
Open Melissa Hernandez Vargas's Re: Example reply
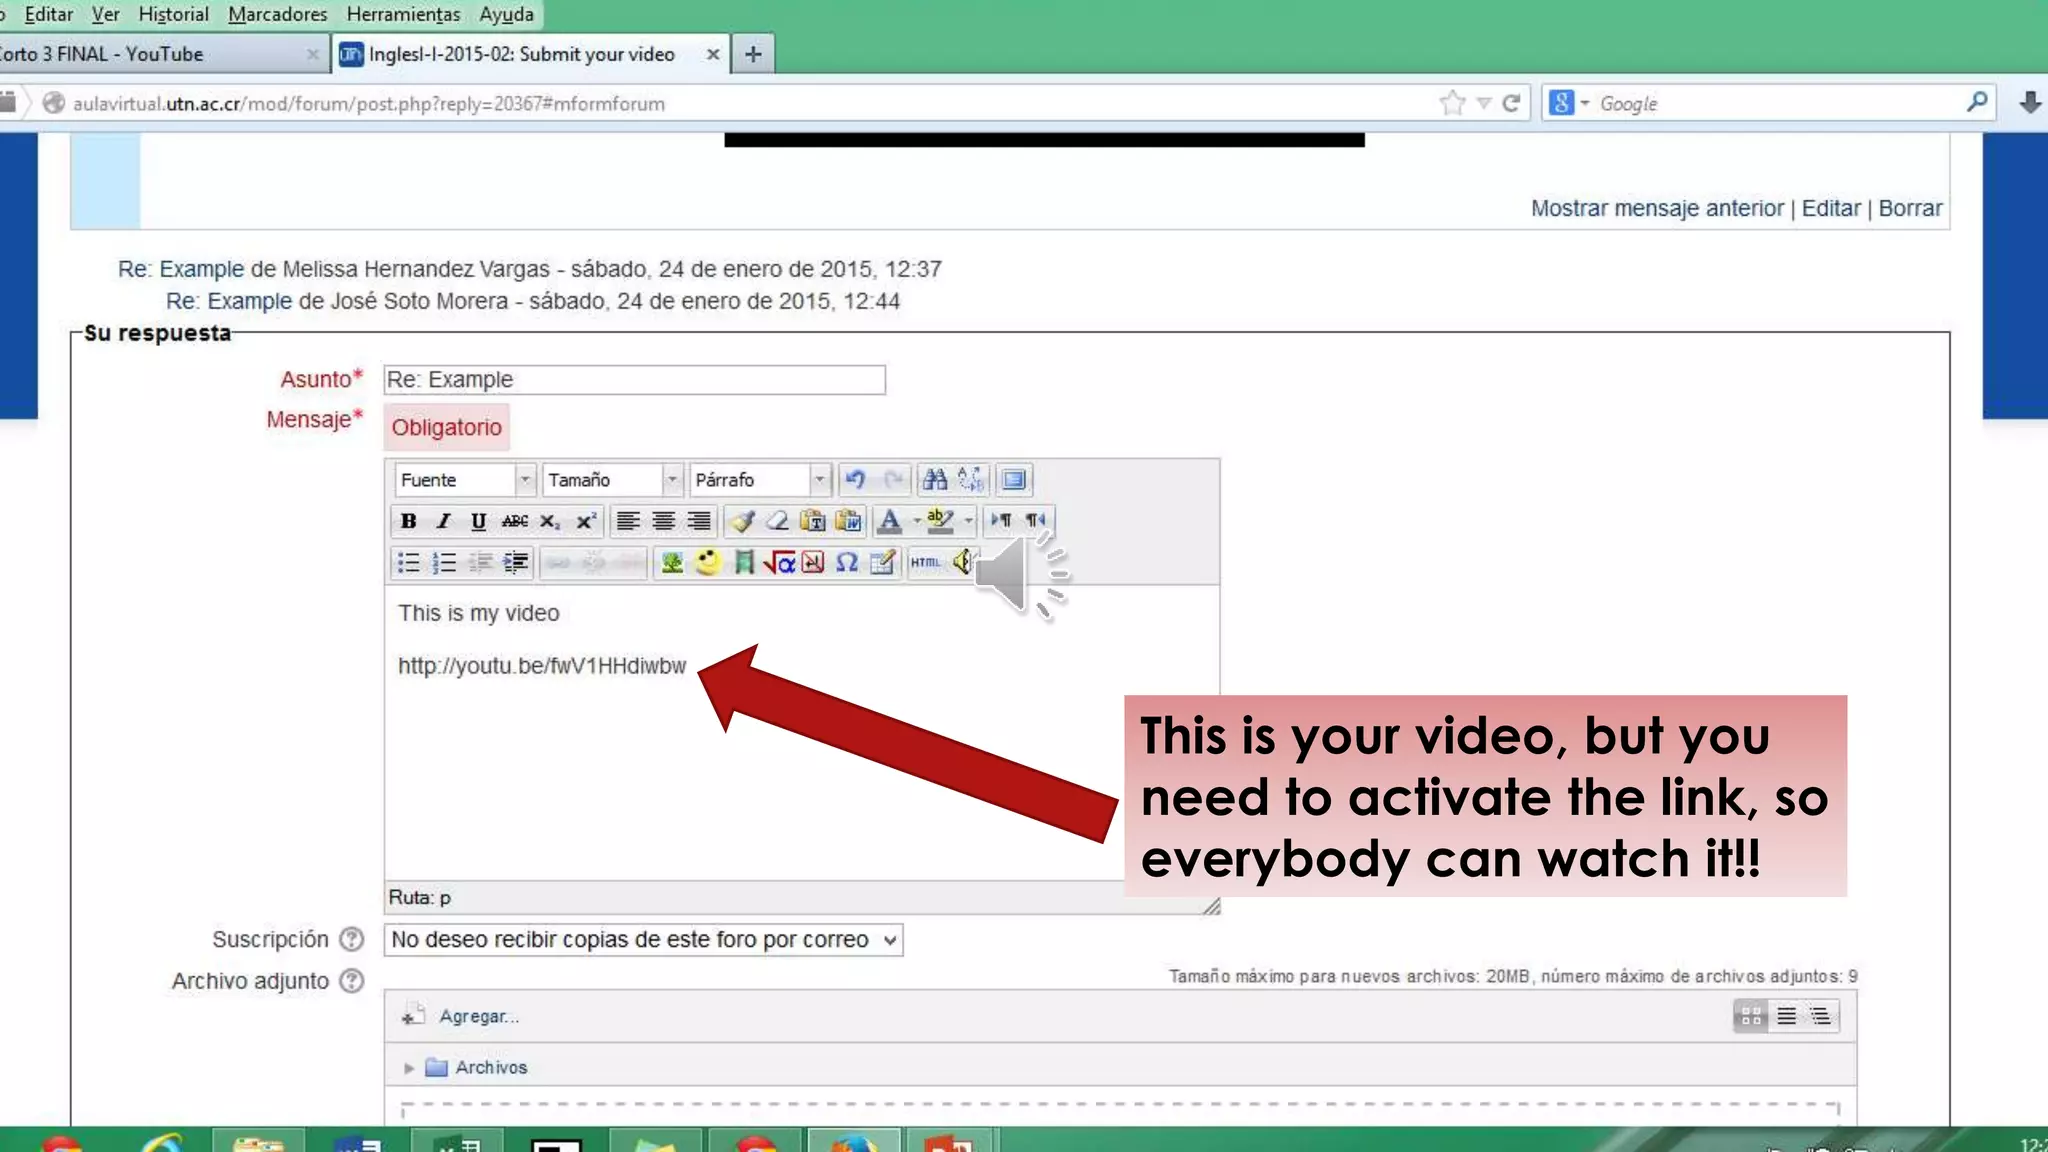pos(181,269)
